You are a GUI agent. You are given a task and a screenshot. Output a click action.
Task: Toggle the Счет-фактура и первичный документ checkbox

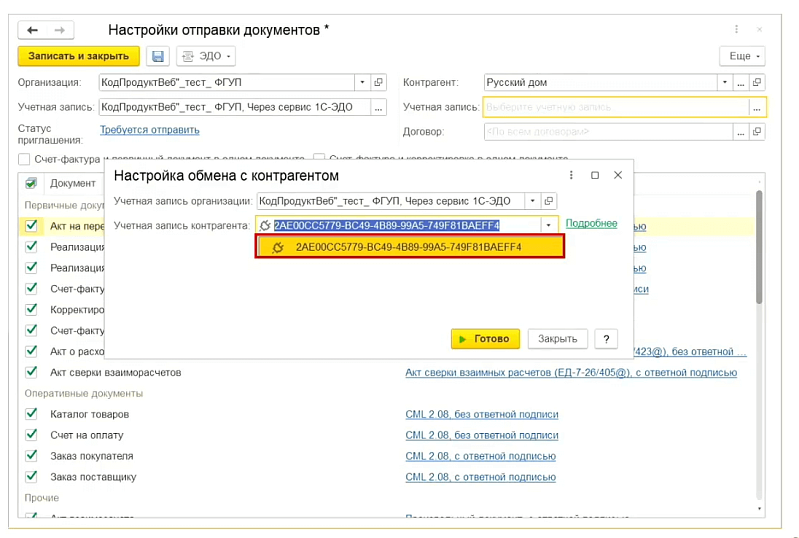coord(24,159)
